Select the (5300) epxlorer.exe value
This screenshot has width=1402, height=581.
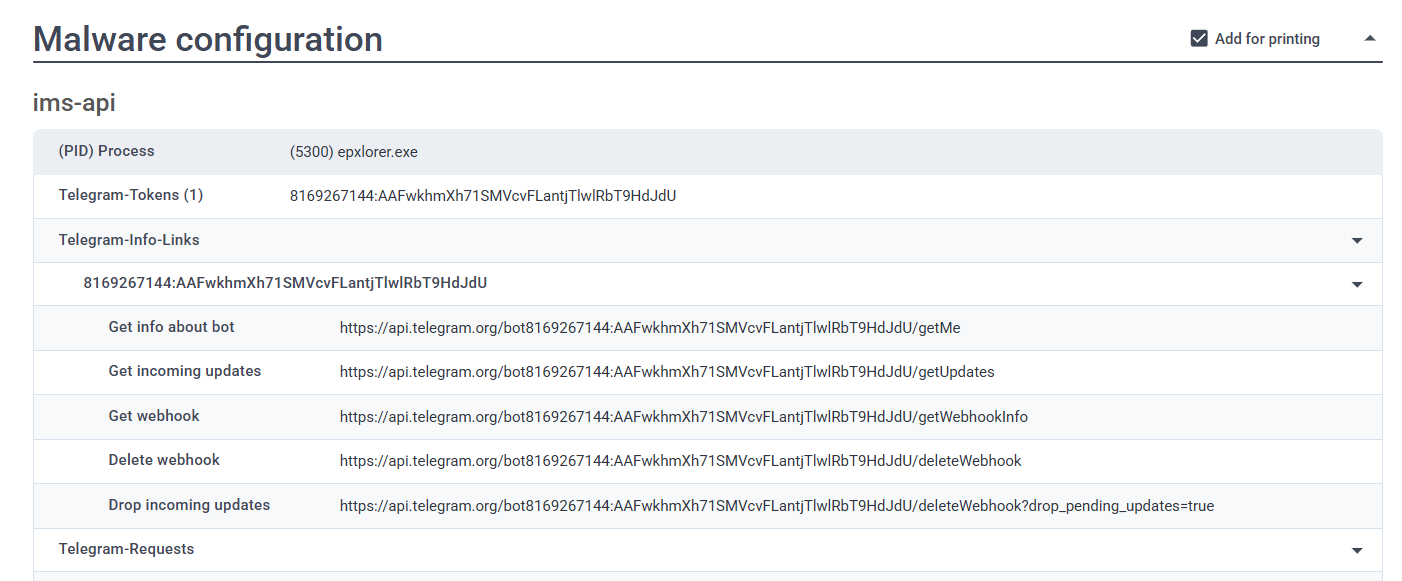[x=354, y=152]
